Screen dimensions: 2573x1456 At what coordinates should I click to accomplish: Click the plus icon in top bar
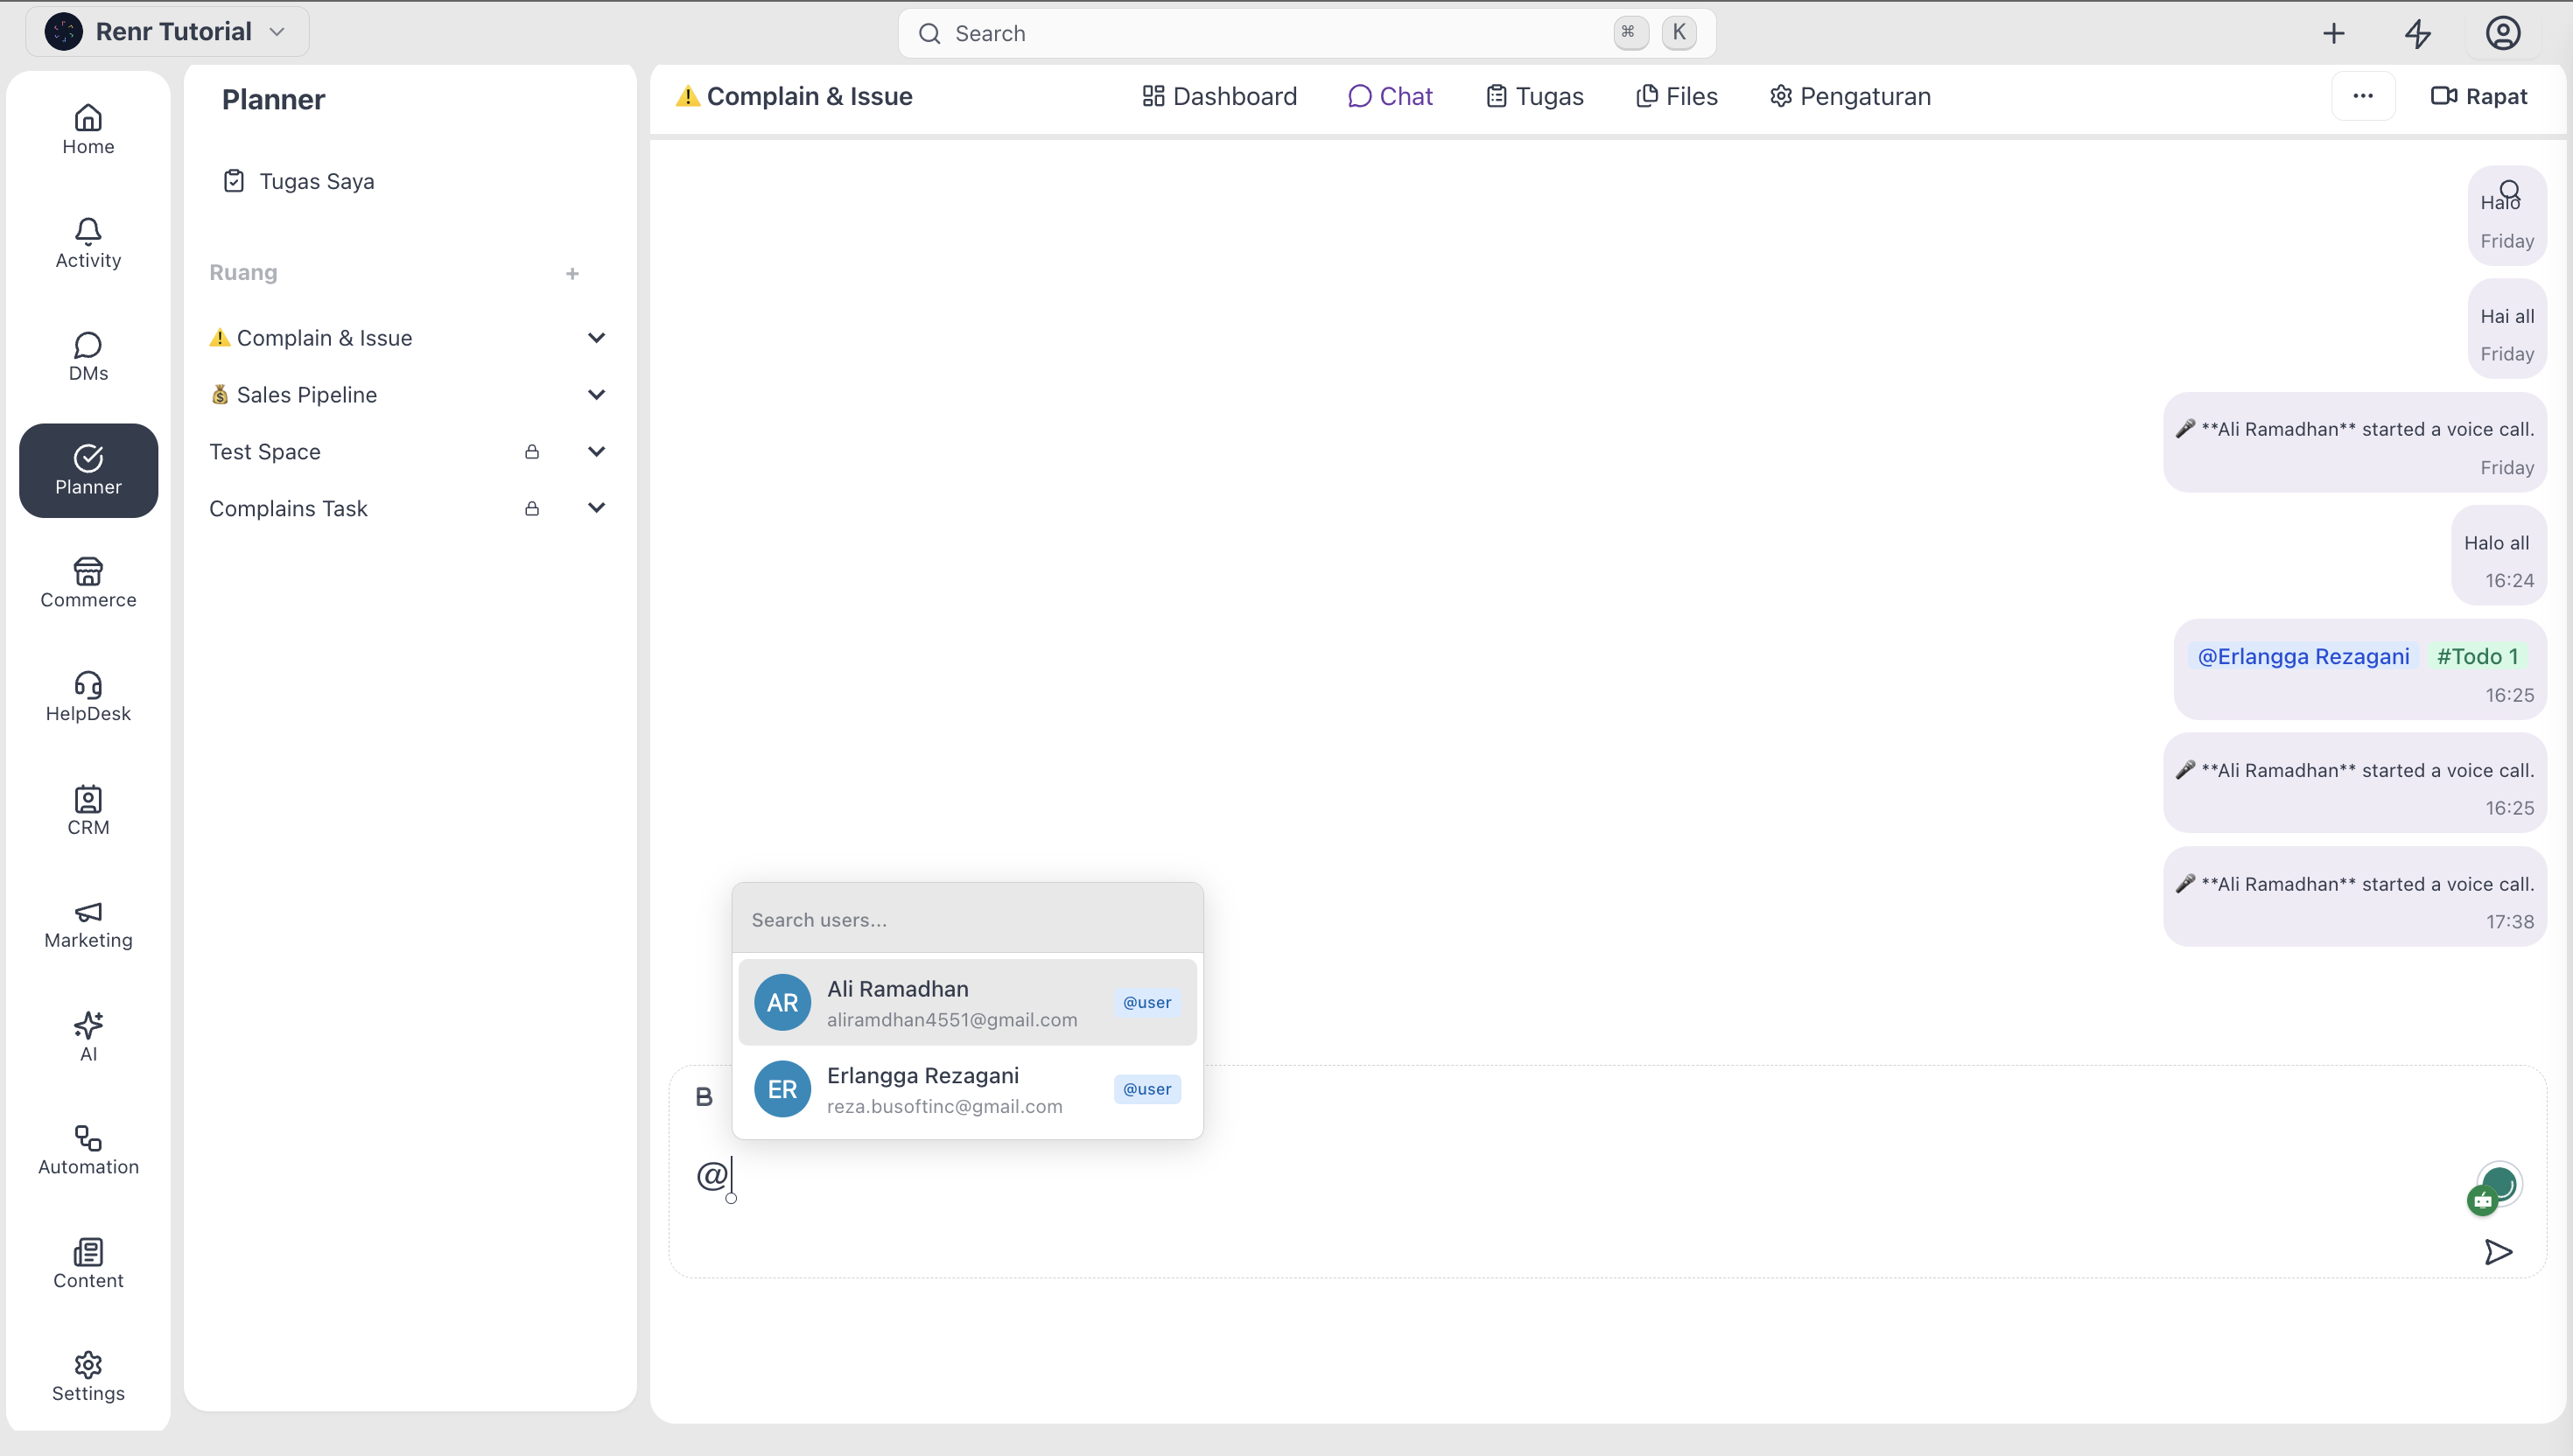(2333, 33)
